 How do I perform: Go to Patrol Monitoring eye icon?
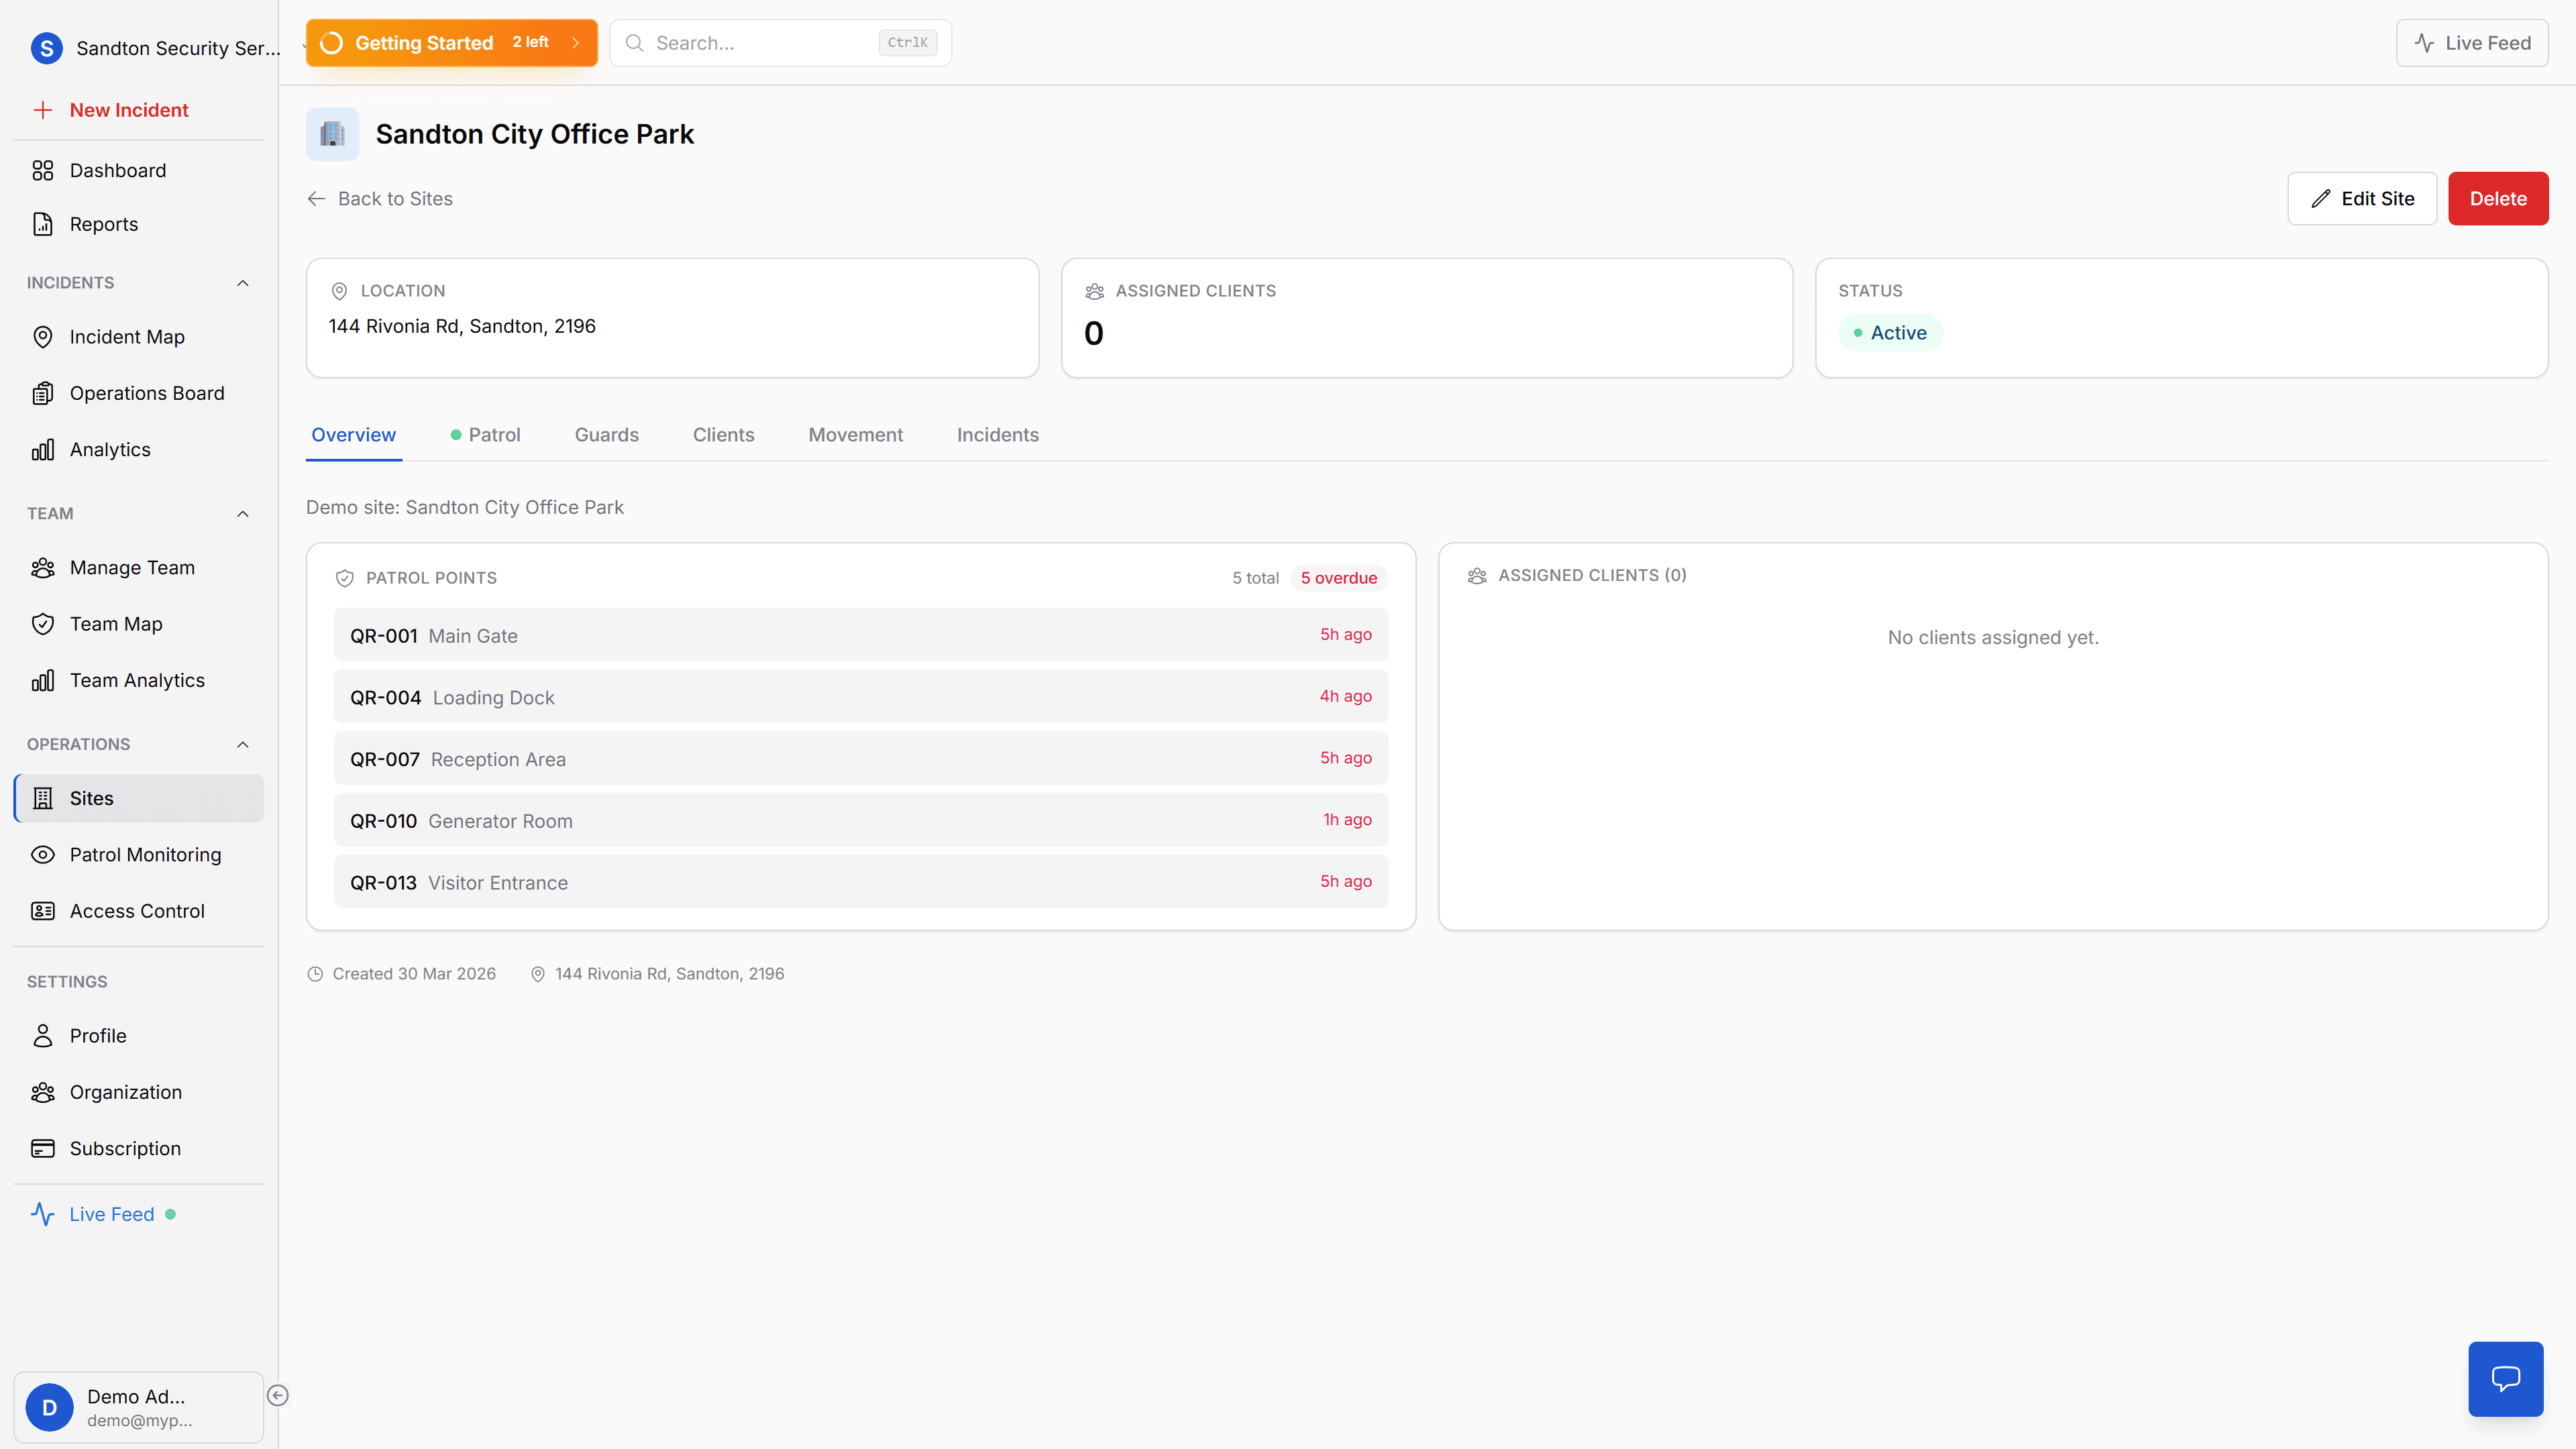43,854
